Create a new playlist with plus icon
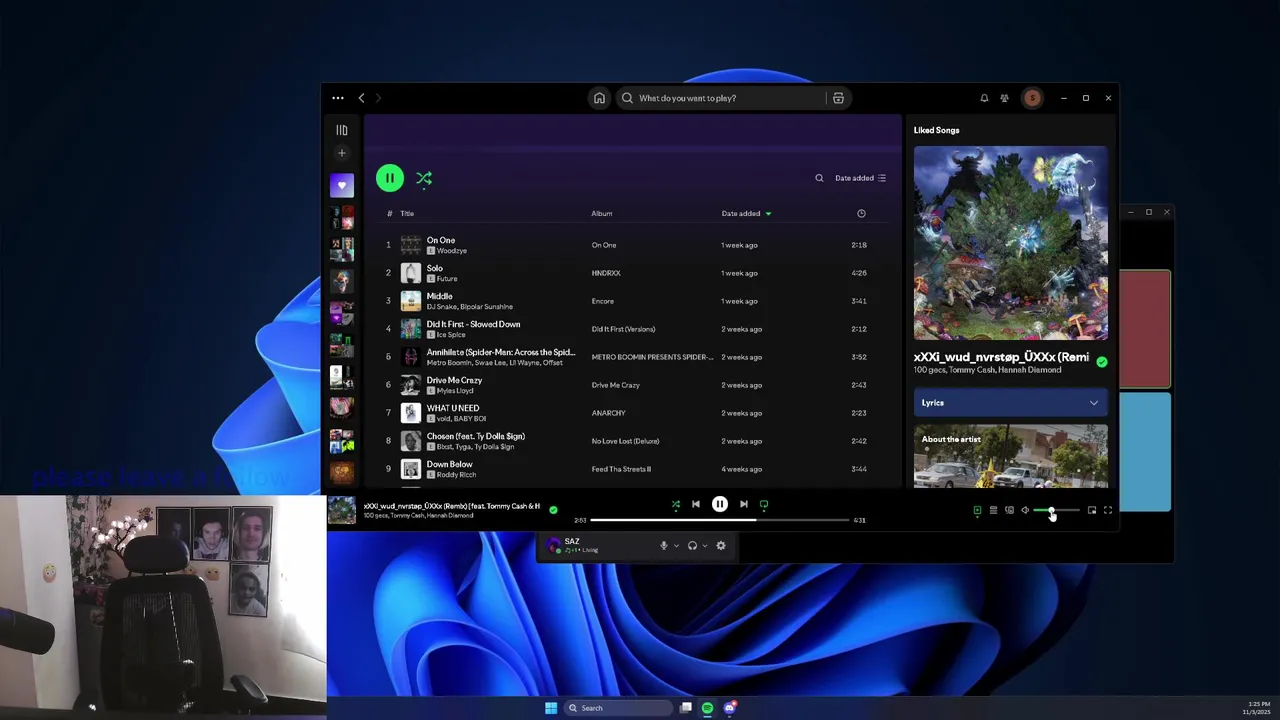 click(342, 153)
